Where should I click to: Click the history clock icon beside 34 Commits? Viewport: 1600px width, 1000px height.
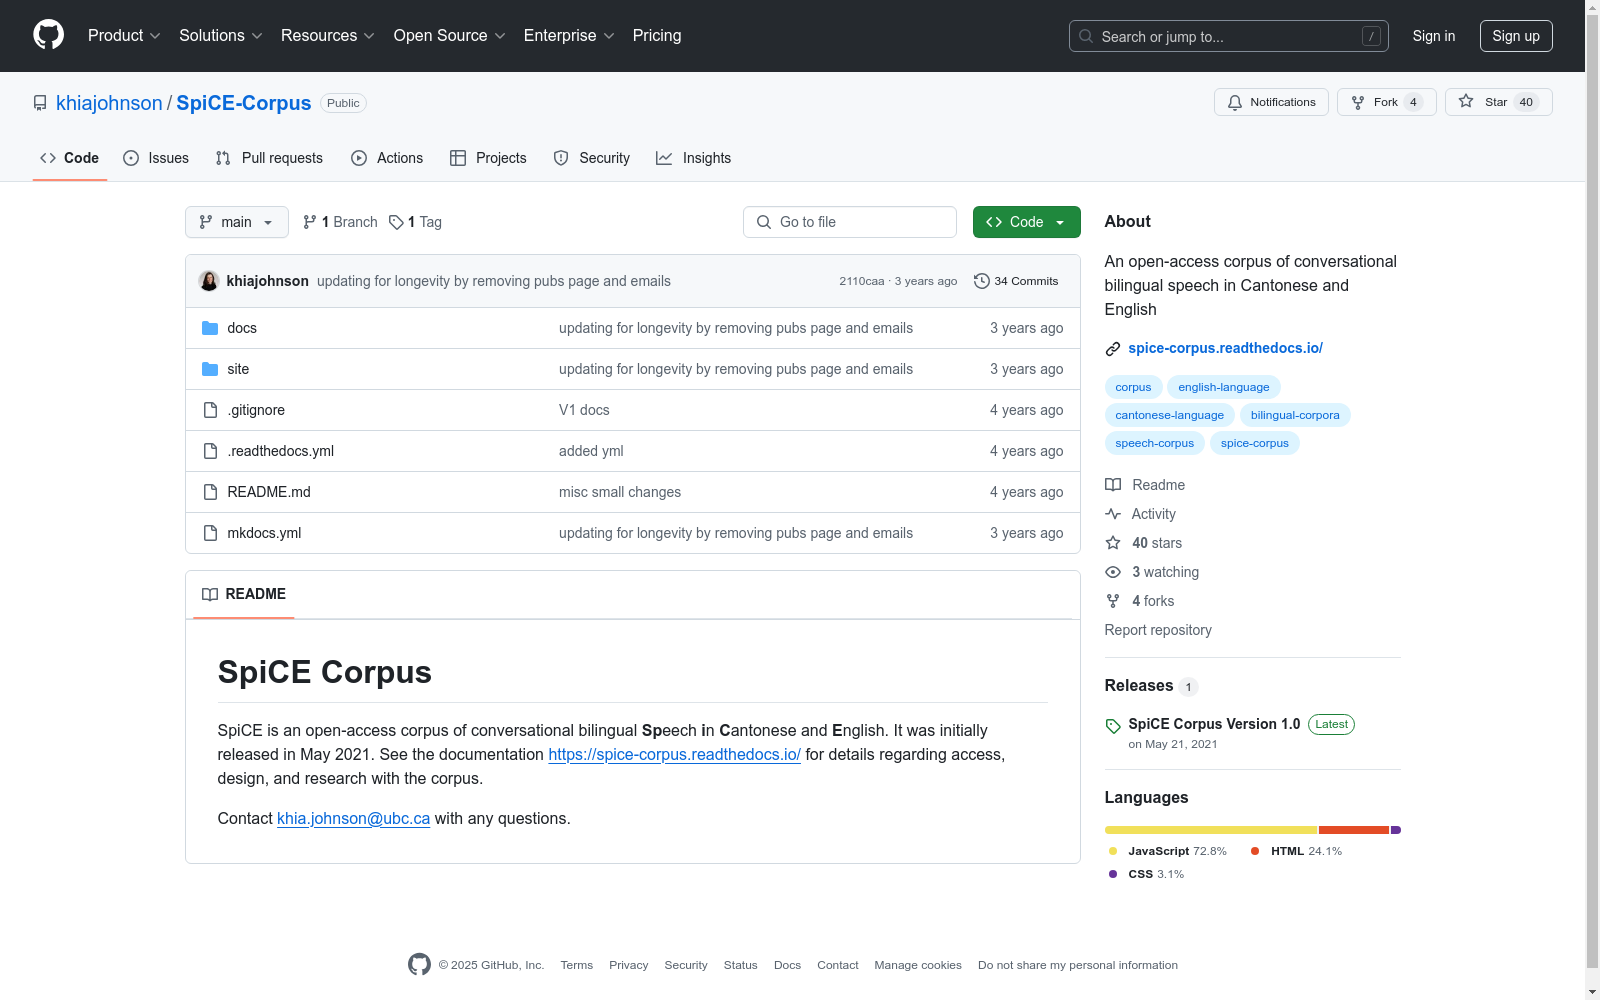pos(982,281)
